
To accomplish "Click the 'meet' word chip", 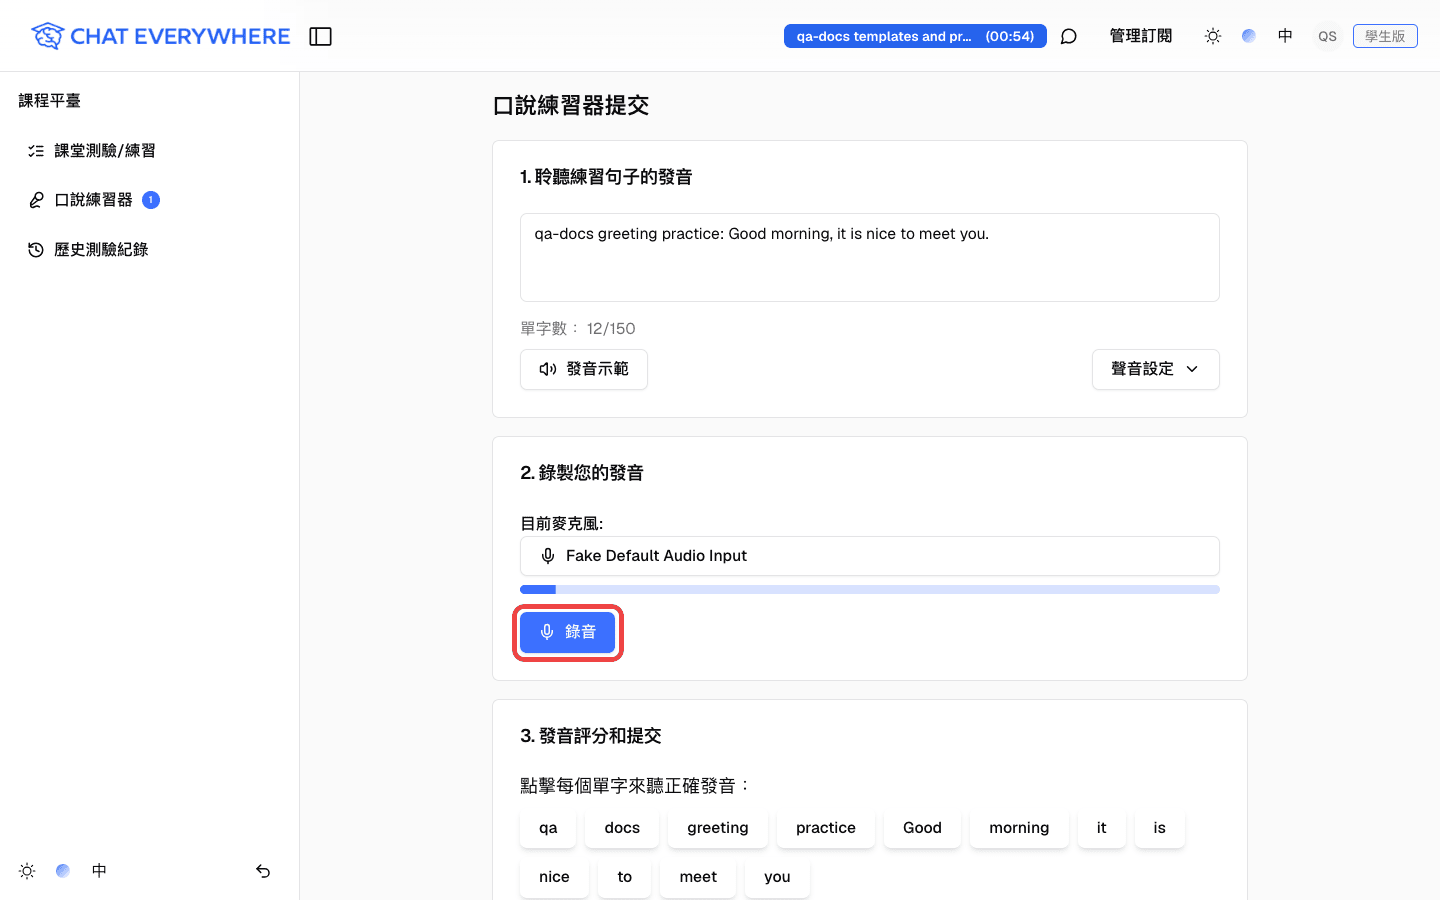I will pos(698,877).
